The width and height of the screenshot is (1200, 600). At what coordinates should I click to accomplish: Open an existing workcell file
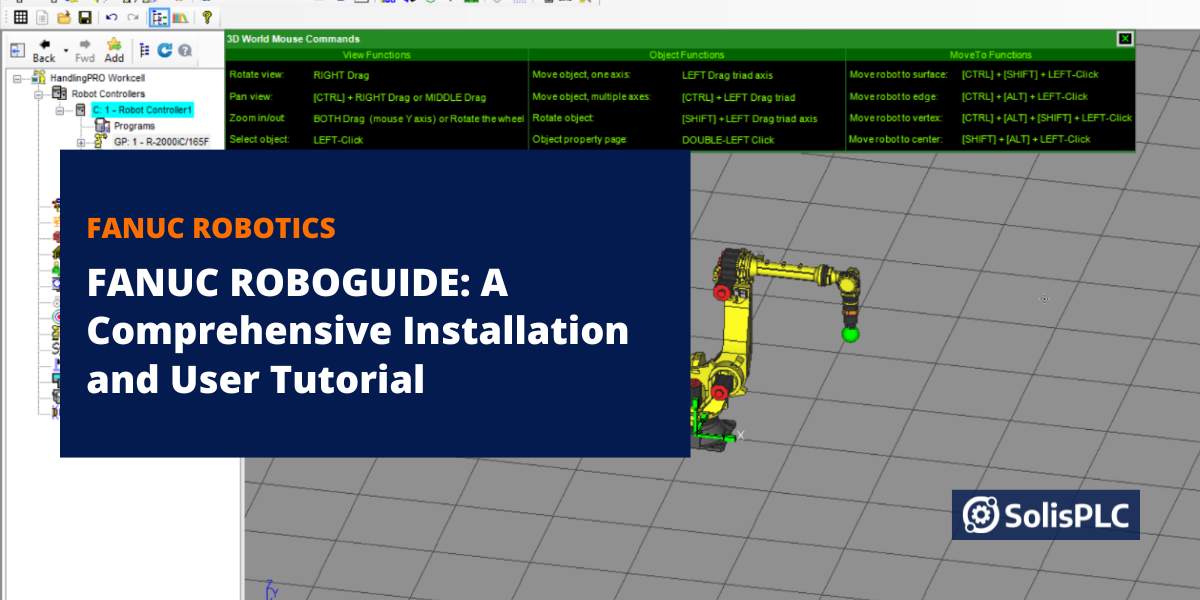click(64, 18)
